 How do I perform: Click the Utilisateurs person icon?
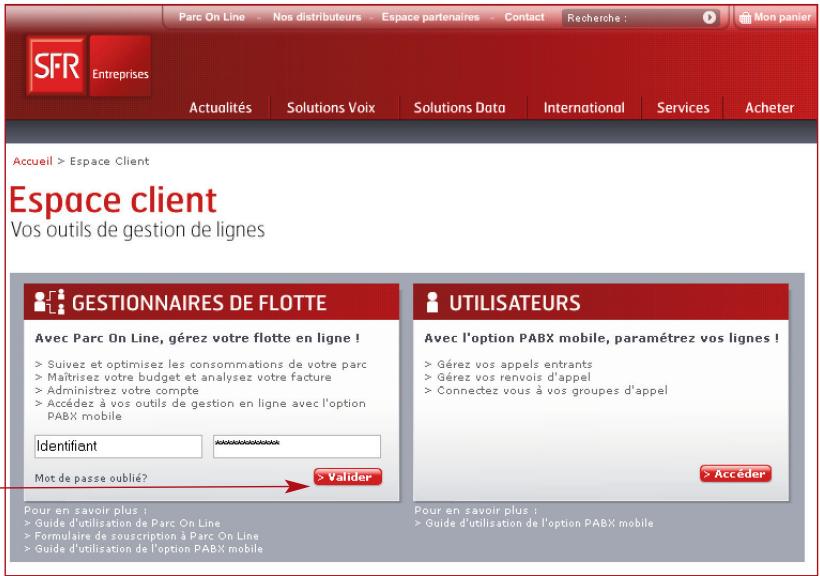(x=432, y=302)
